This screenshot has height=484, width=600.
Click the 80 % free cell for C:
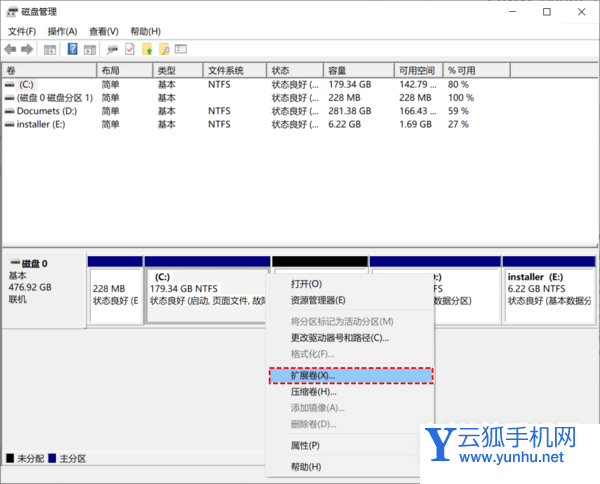(458, 85)
